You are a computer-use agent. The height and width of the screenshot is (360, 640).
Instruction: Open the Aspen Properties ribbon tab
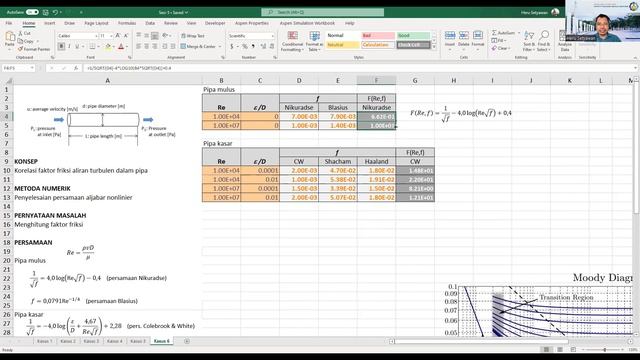point(251,23)
